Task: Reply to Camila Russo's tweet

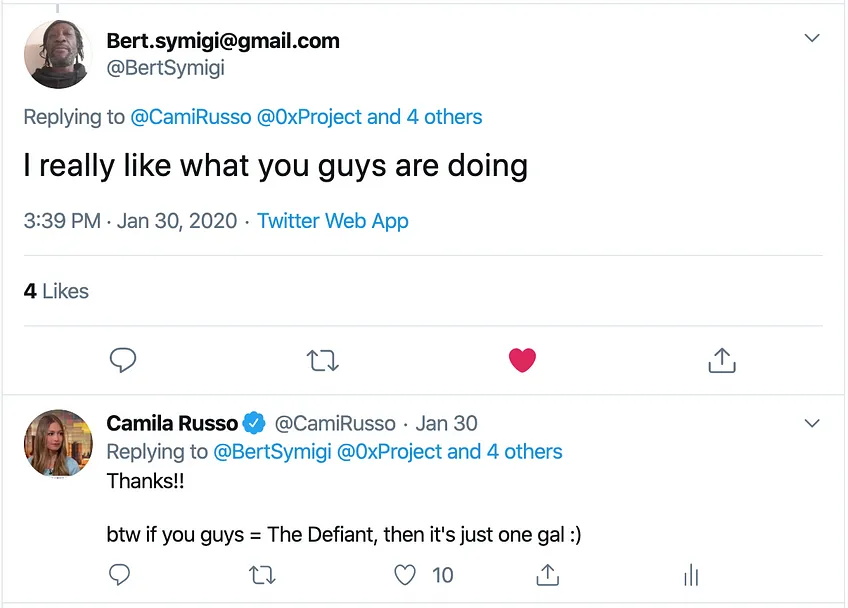Action: pos(120,574)
